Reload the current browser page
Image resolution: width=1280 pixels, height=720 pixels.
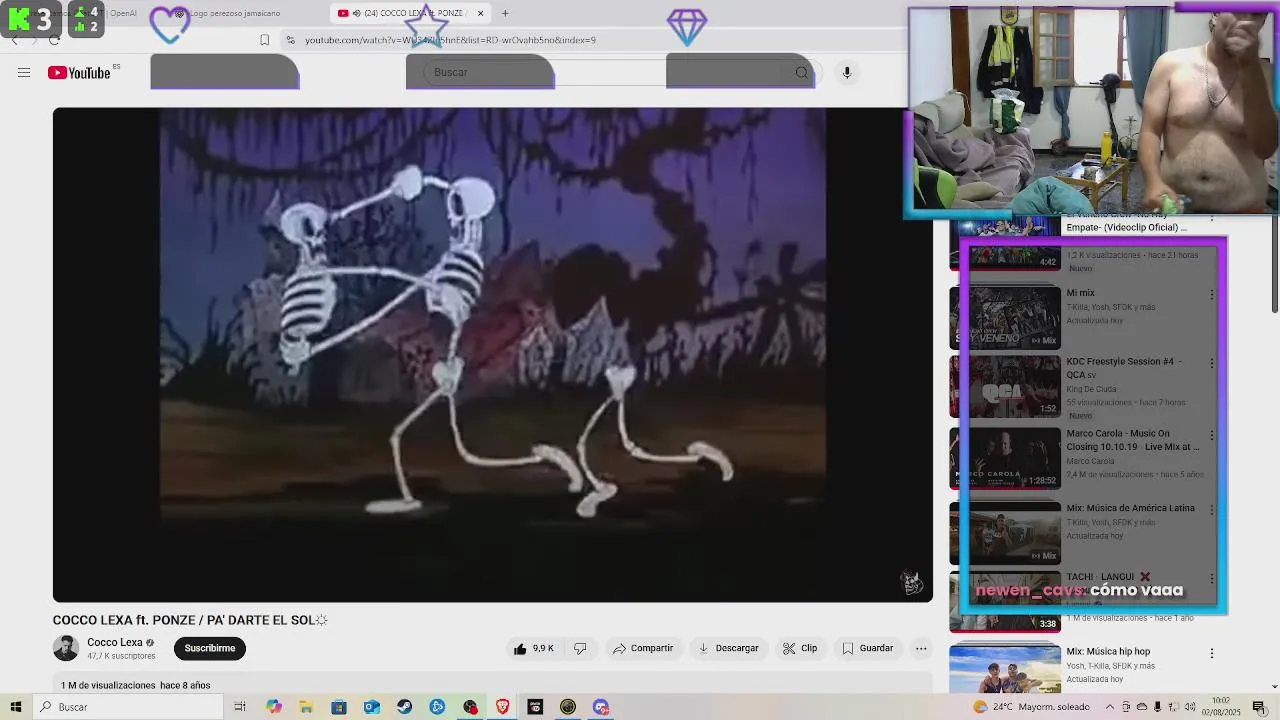pos(54,40)
